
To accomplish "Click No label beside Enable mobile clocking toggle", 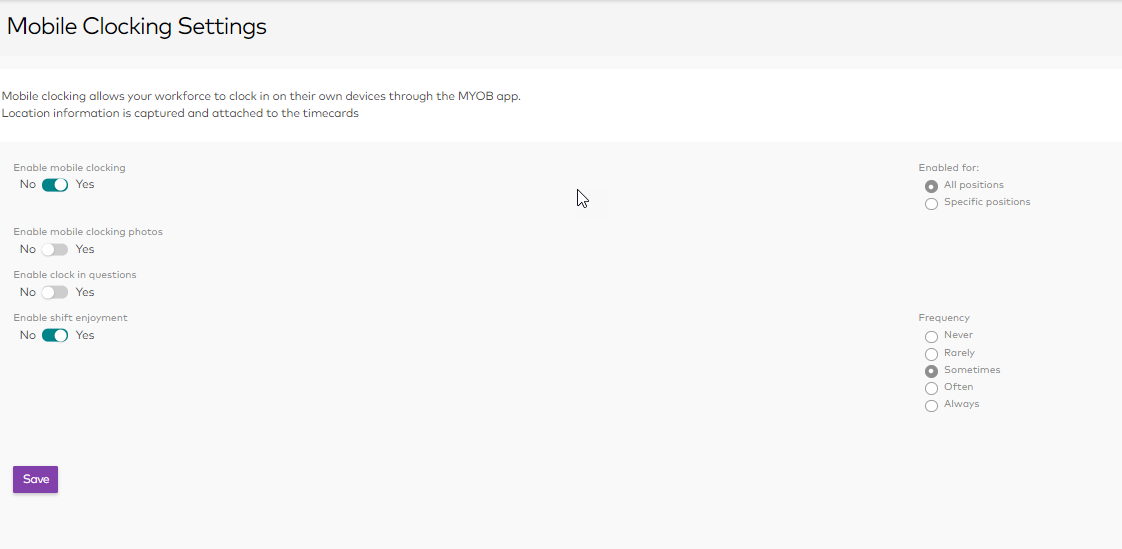I will (x=27, y=185).
